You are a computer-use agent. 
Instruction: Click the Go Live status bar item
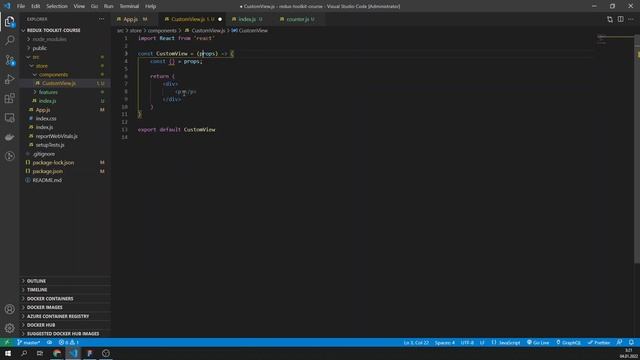click(538, 342)
